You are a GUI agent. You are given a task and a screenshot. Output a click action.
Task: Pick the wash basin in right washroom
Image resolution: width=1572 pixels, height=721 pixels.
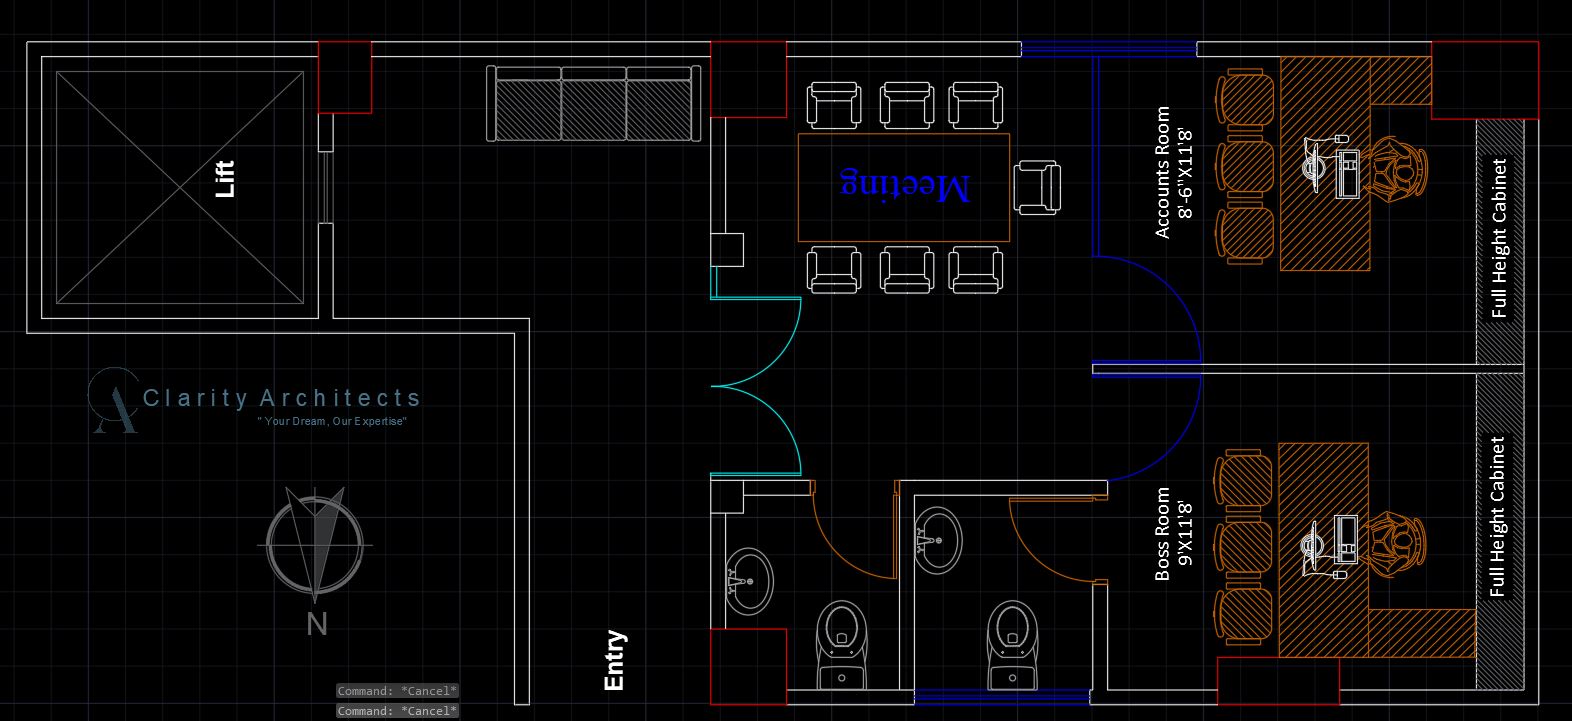938,540
